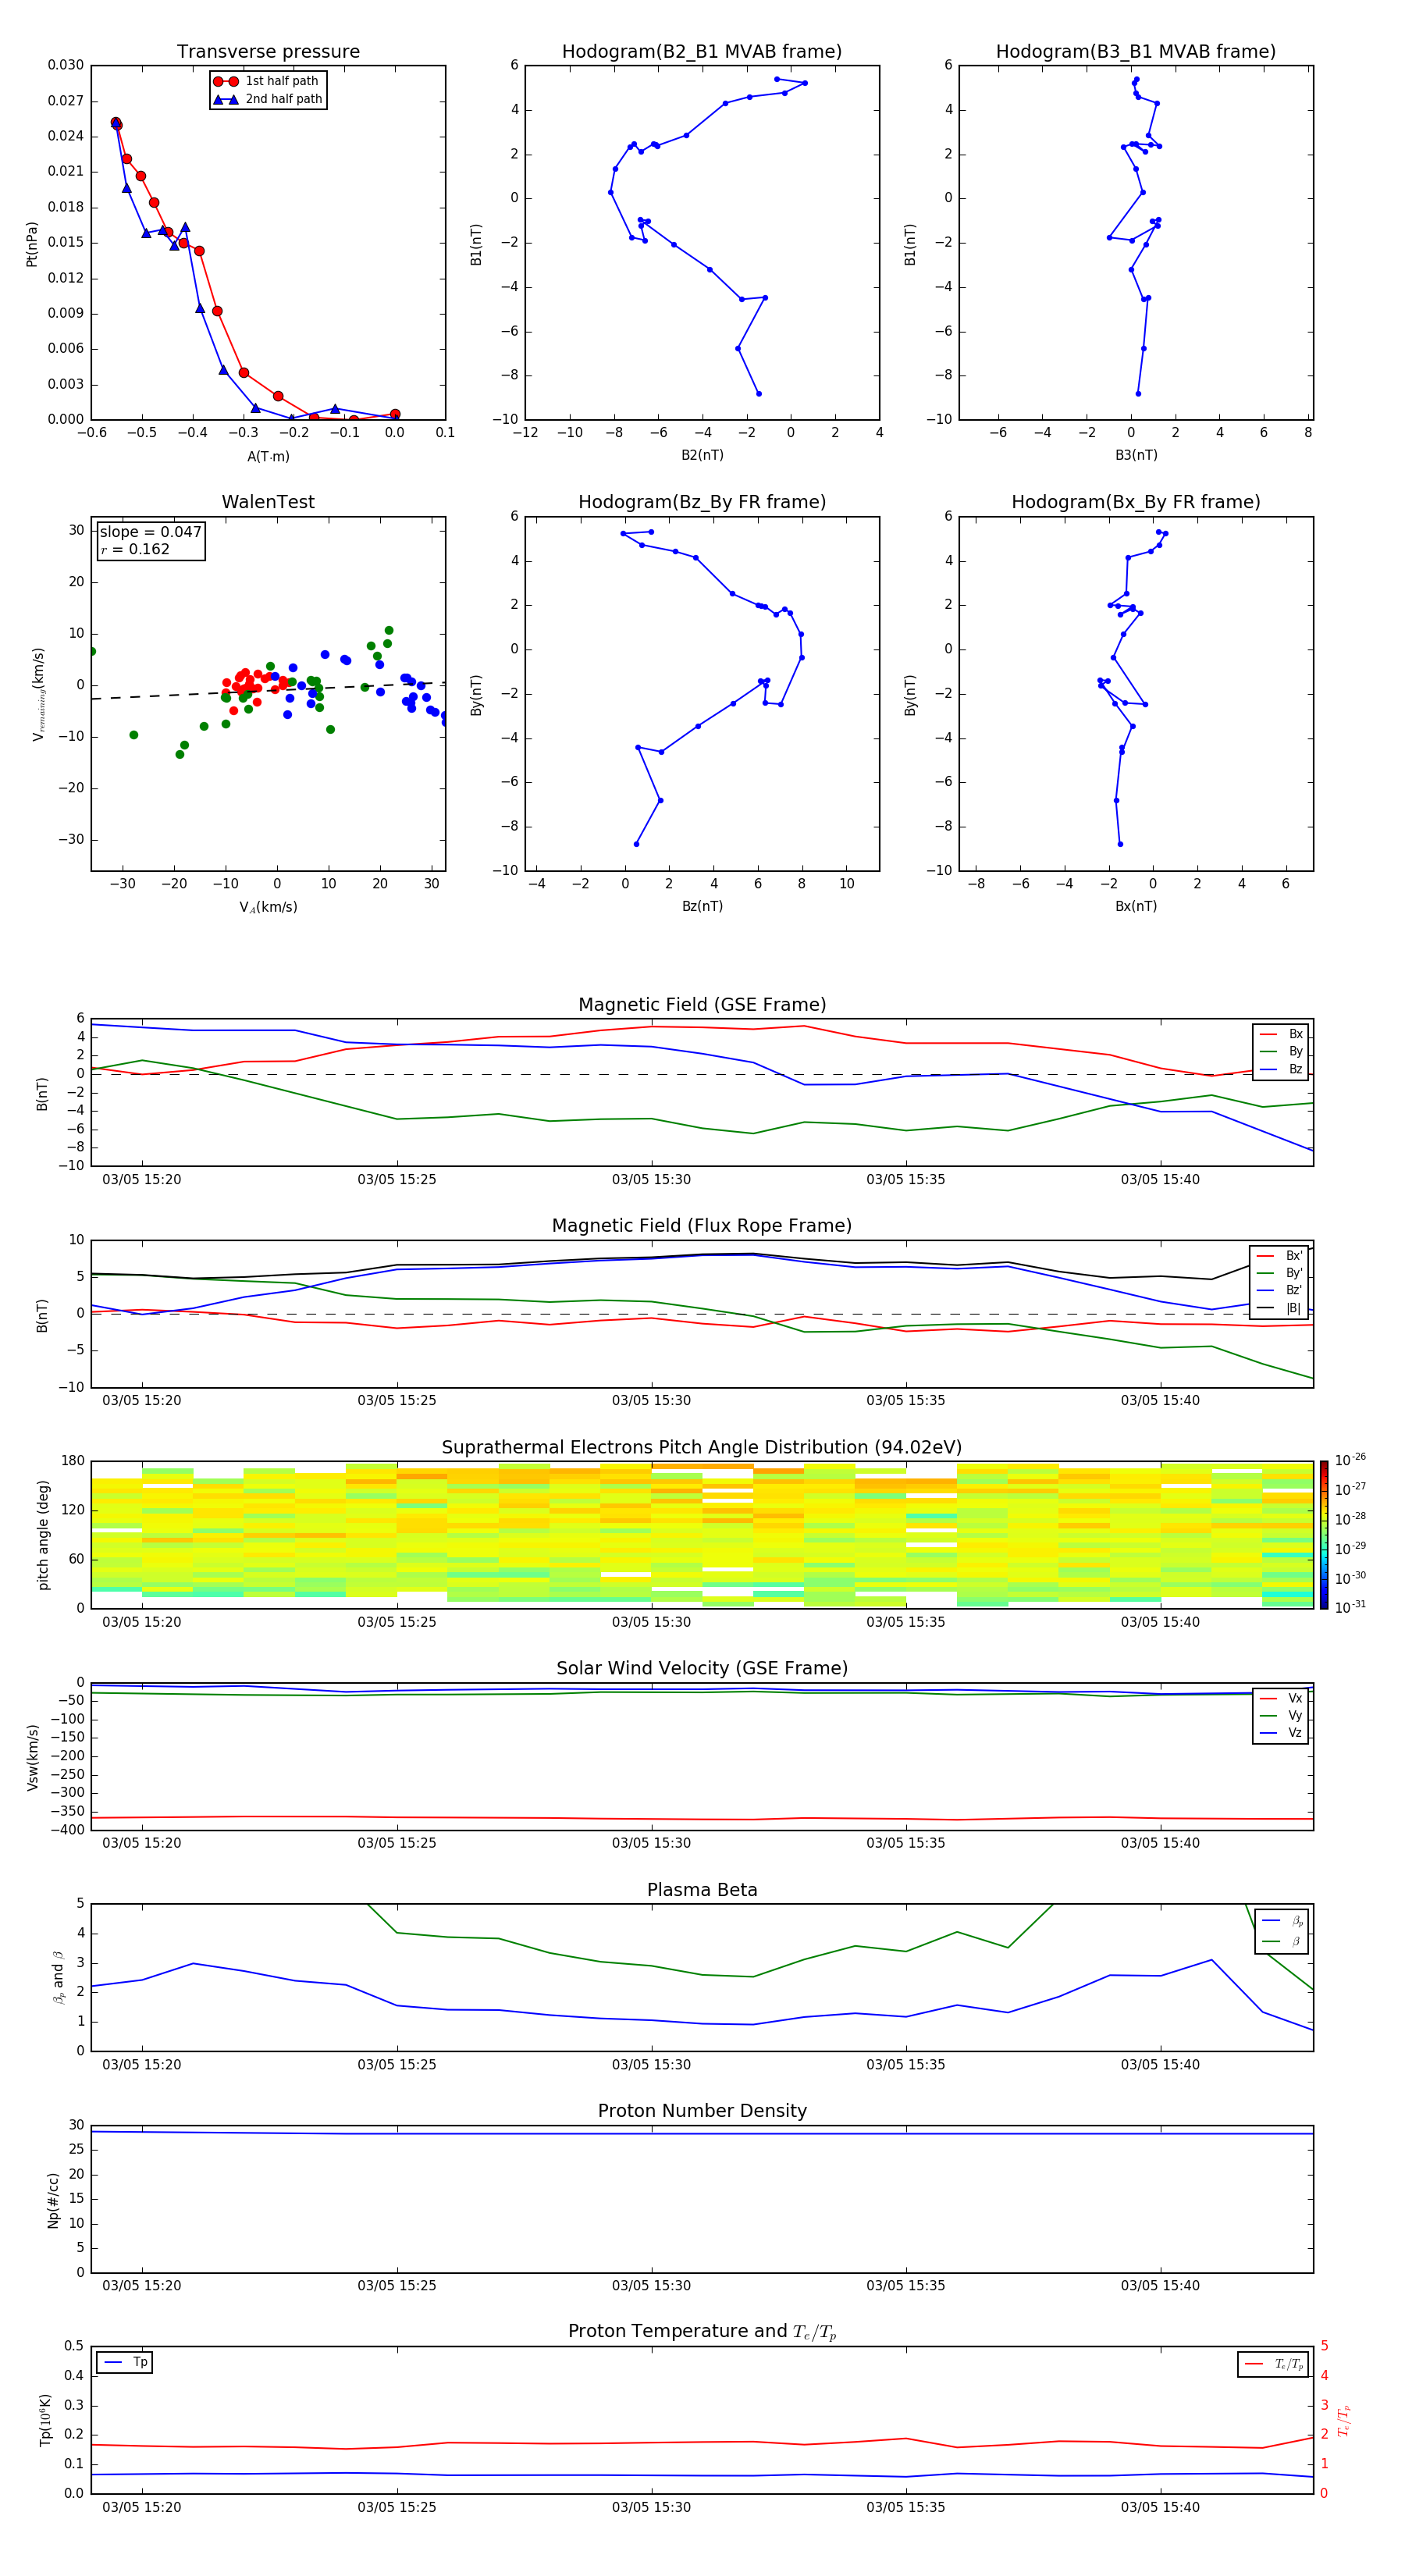Click 'Solar Wind Velocity (GSE Frame)' title

702,1668
